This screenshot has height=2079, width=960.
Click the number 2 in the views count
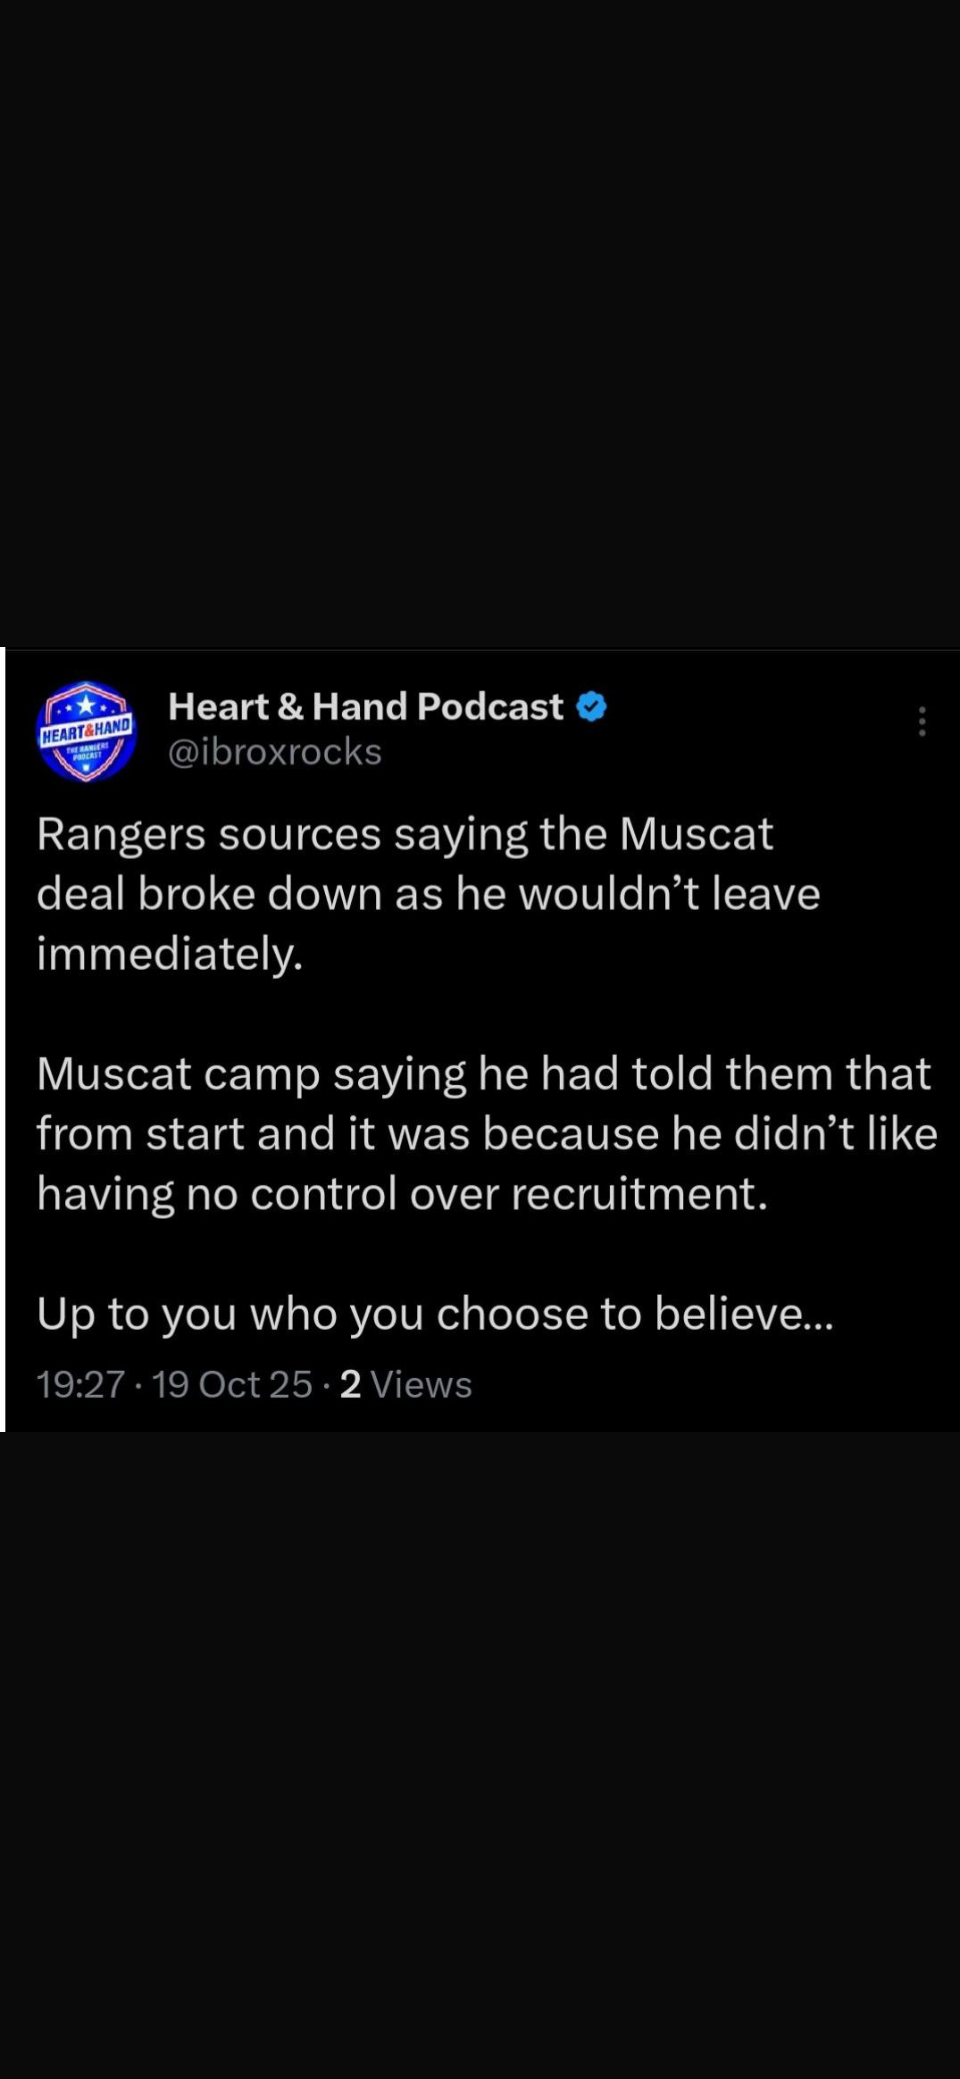pyautogui.click(x=350, y=1385)
